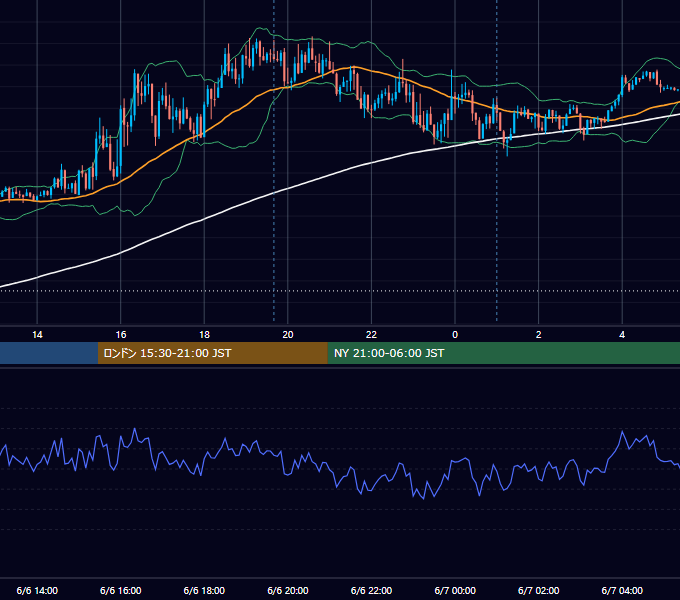Click the 22 hour axis label
This screenshot has height=600, width=680.
pyautogui.click(x=371, y=335)
